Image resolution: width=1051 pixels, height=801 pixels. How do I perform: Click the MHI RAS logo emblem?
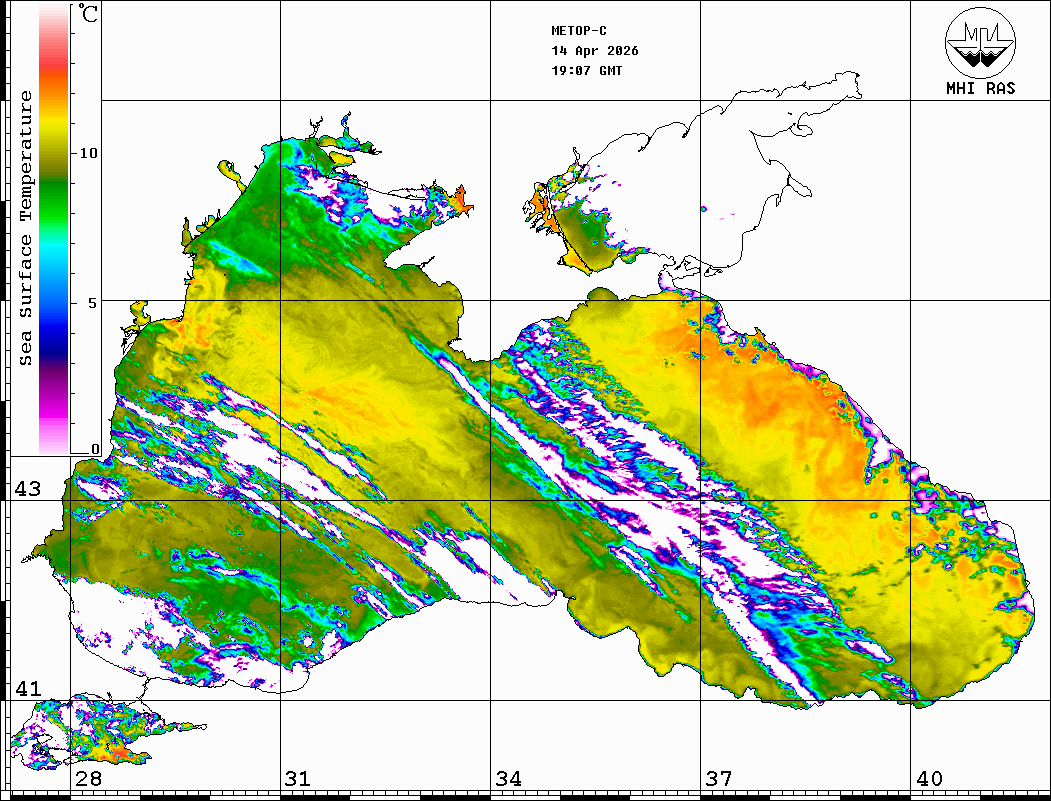coord(980,41)
